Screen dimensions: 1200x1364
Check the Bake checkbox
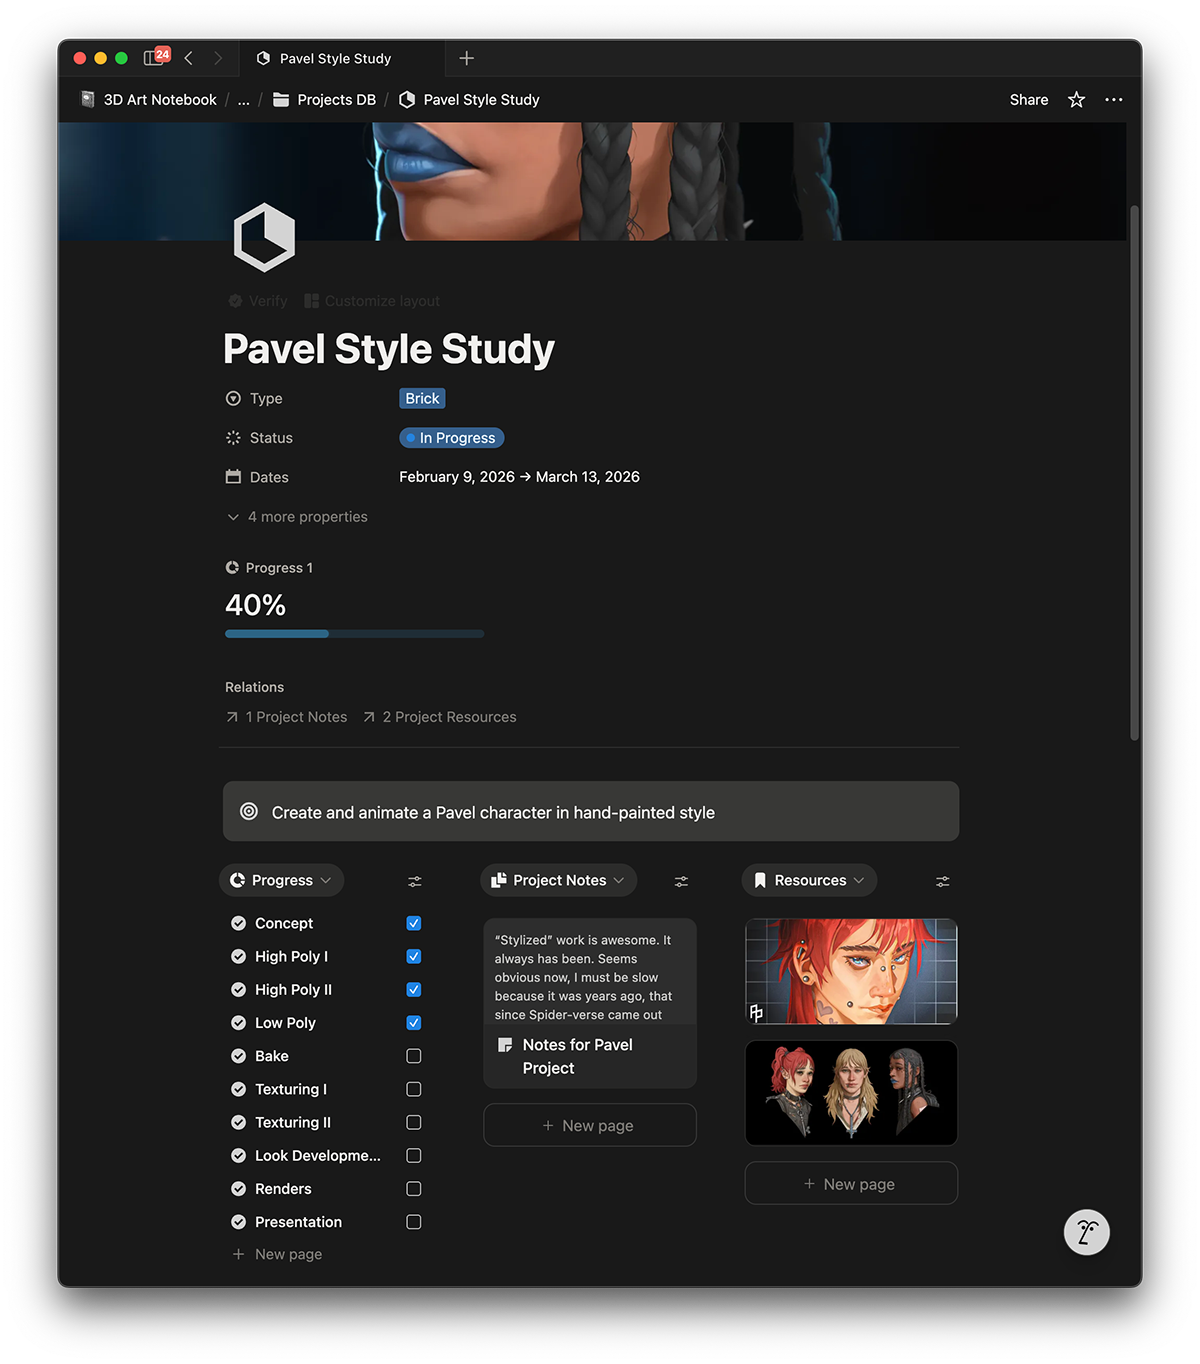414,1056
